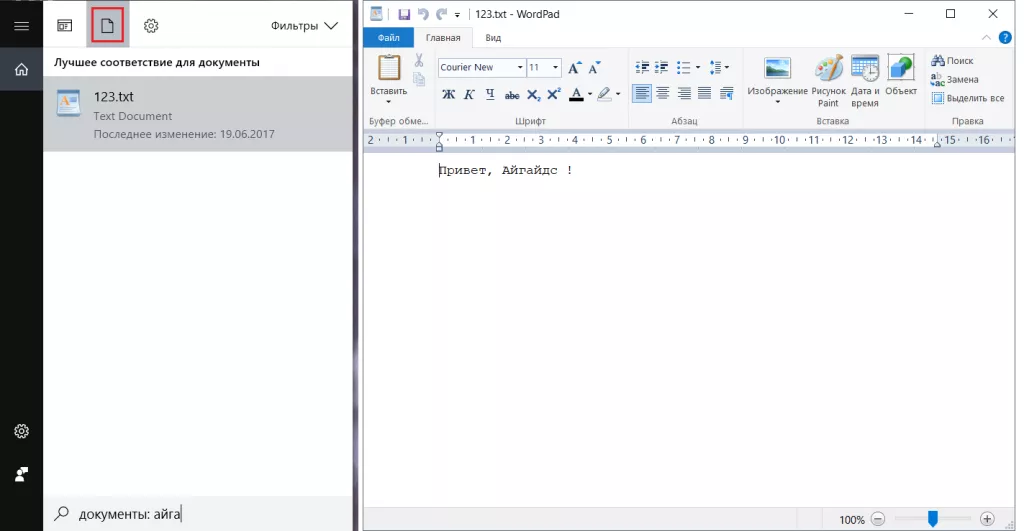Zoom out with the minus button
This screenshot has height=531, width=1024.
[878, 519]
